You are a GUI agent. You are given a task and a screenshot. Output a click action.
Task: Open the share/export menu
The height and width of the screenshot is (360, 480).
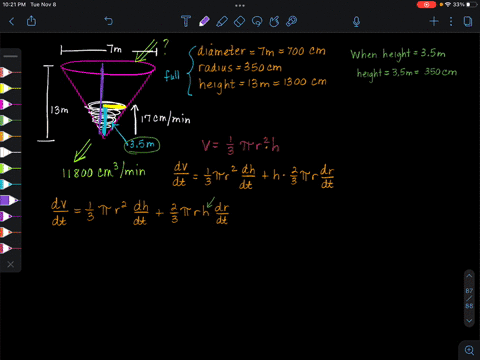31,21
